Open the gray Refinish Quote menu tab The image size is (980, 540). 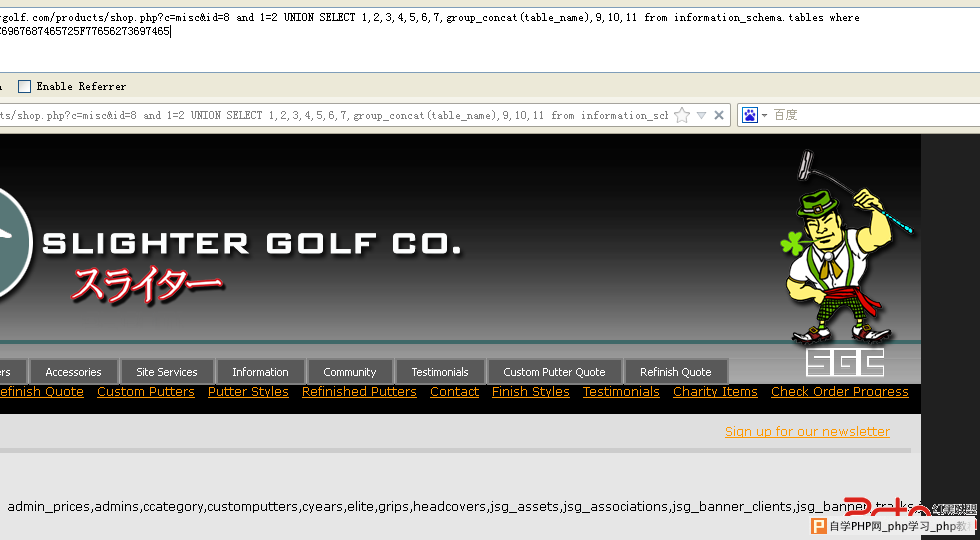coord(676,372)
